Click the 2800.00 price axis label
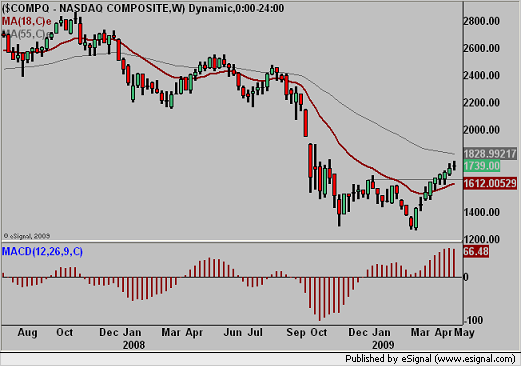The width and height of the screenshot is (521, 366). tap(481, 21)
